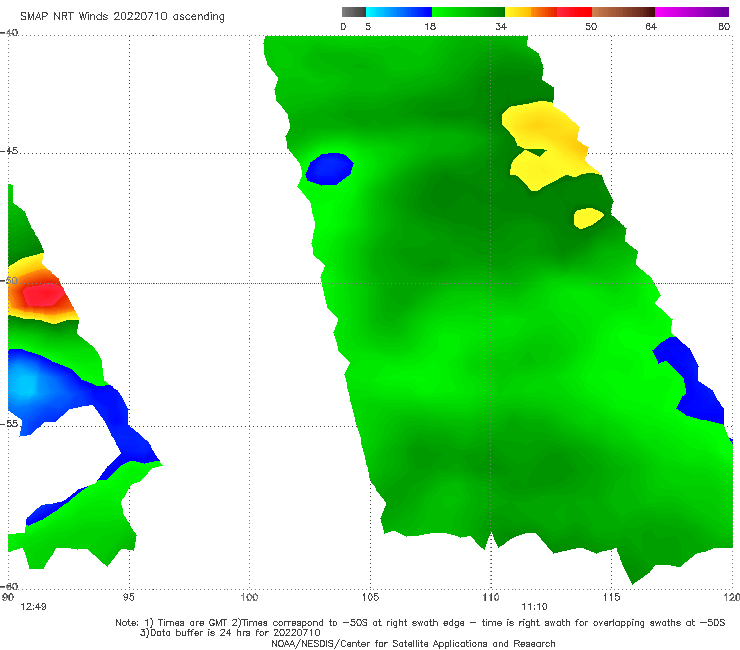
Task: Click the gray segment of the color bar
Action: (x=354, y=12)
